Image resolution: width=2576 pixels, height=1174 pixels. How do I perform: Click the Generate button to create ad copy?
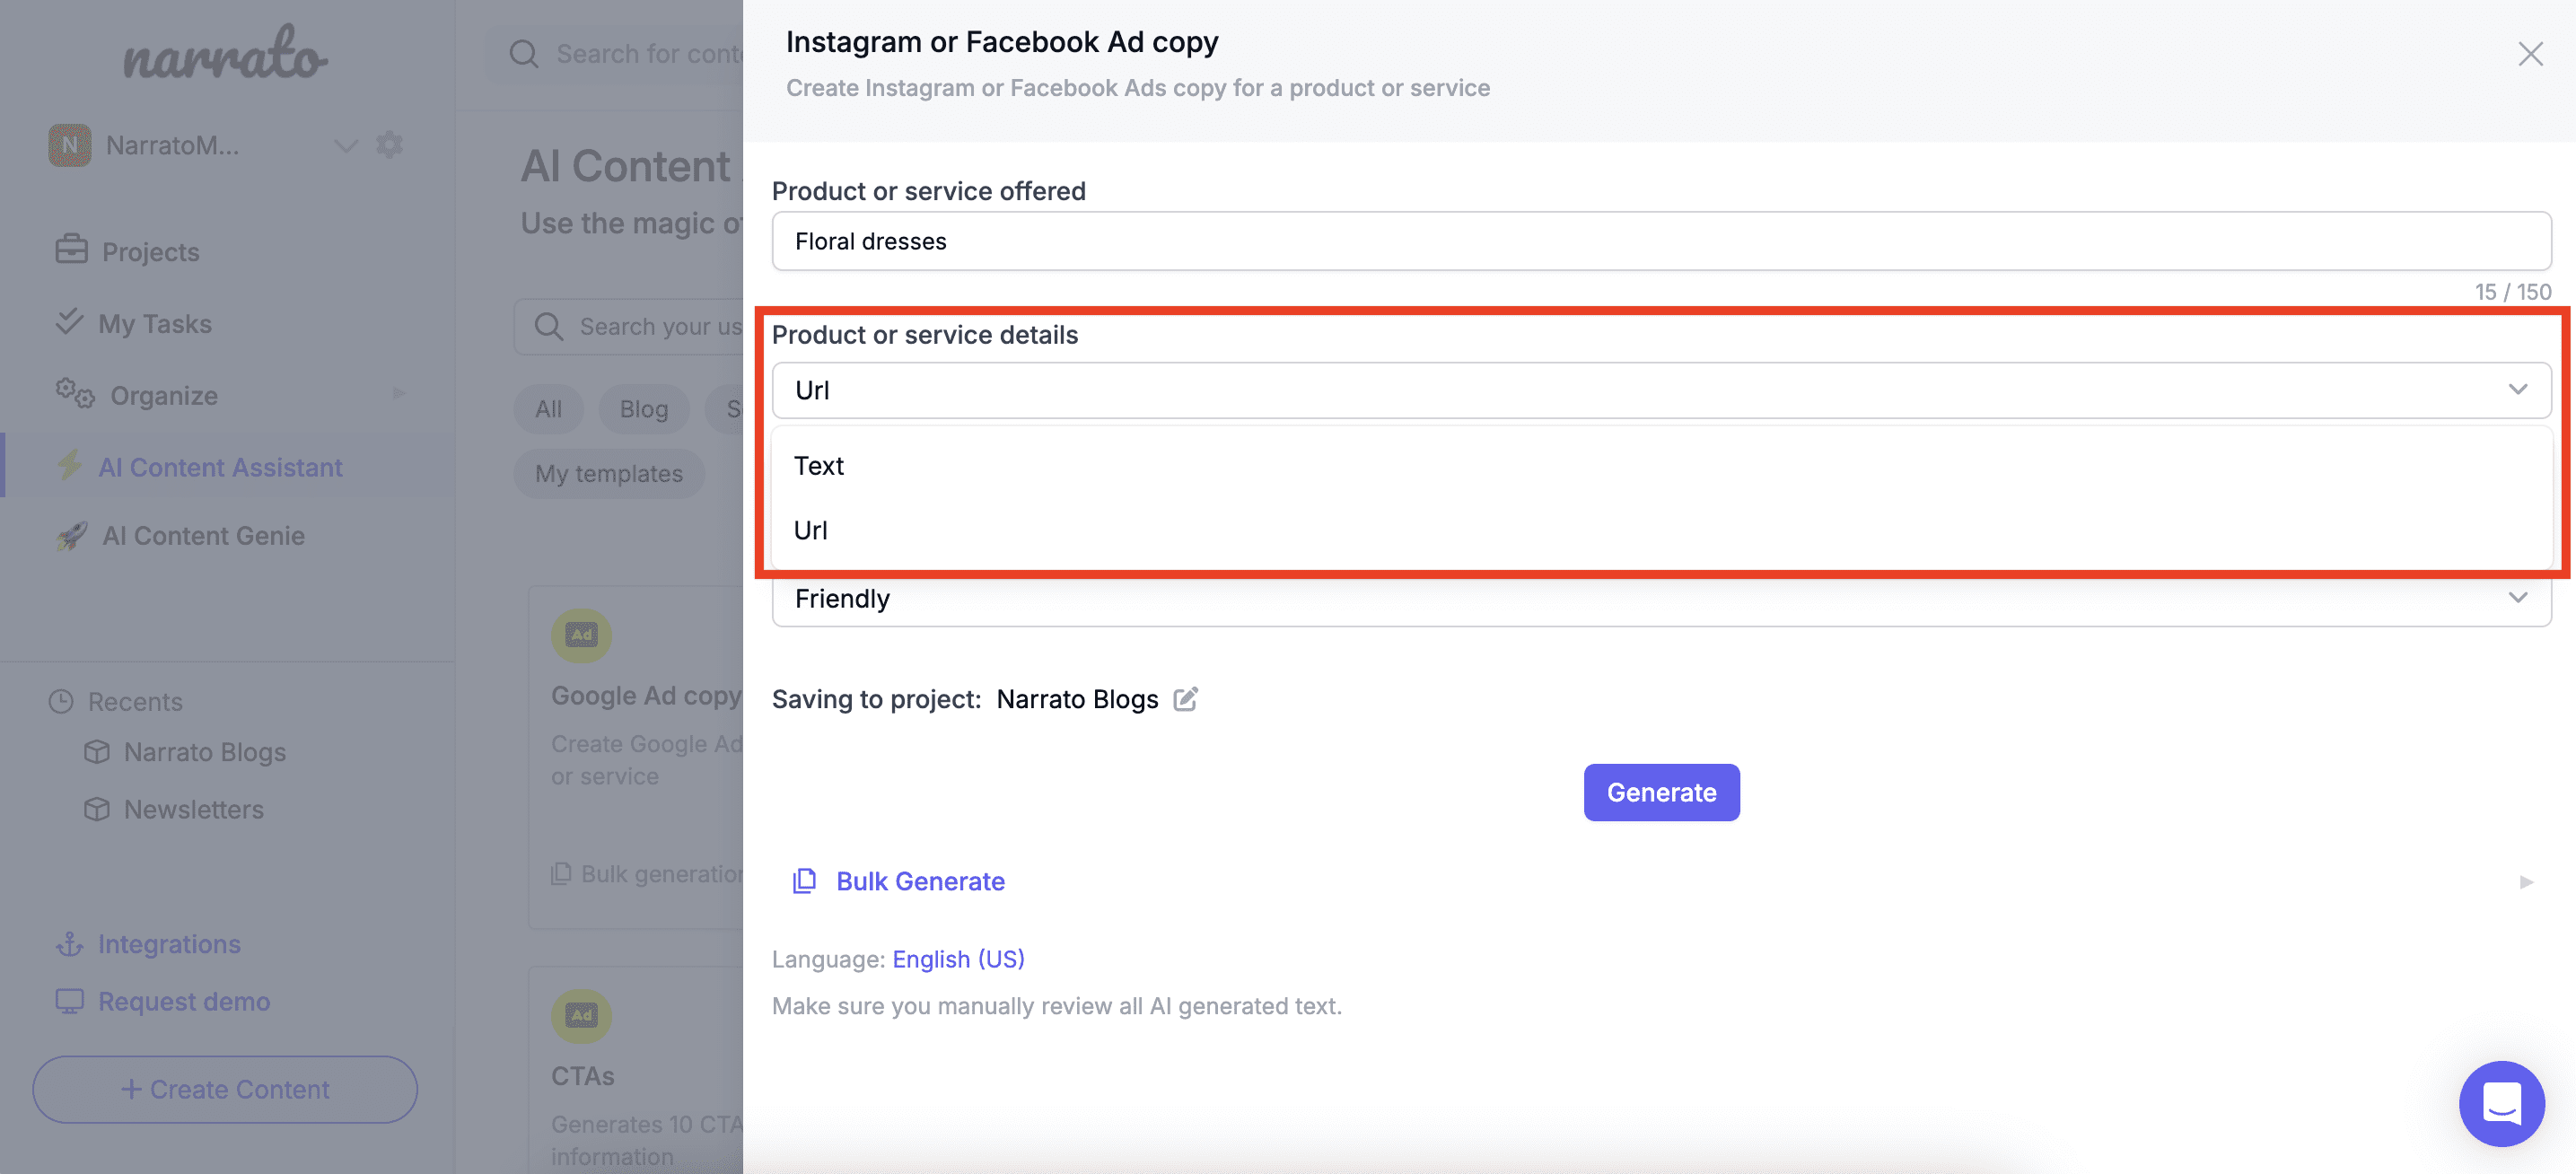[1660, 792]
